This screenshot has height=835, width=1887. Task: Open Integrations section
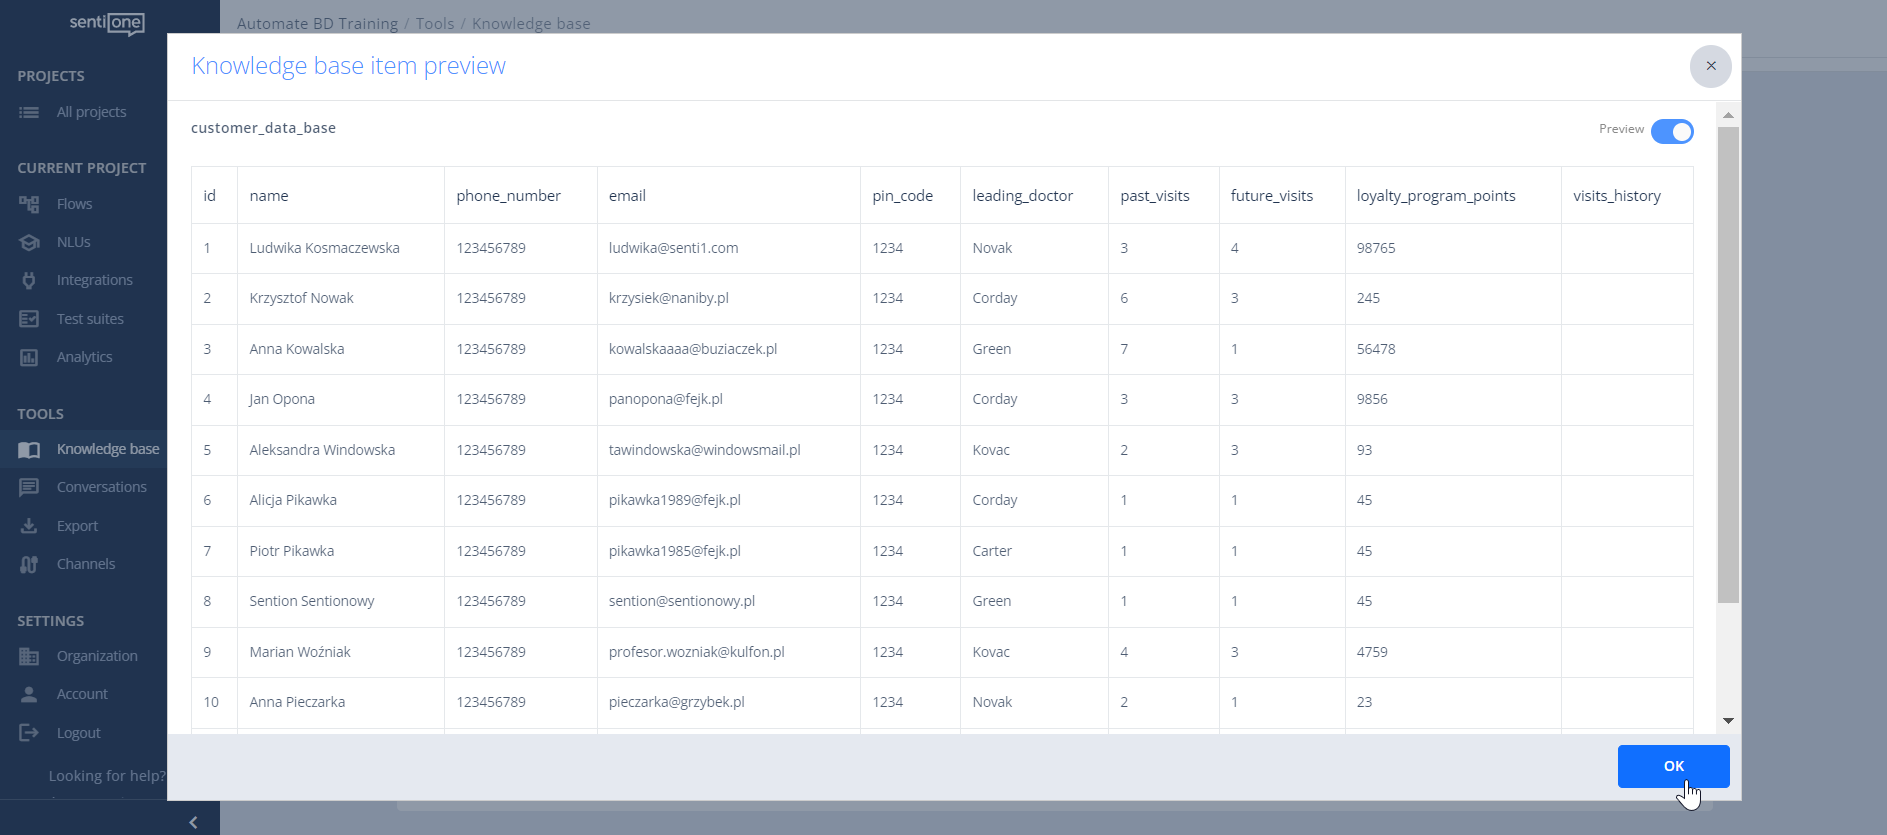point(94,280)
